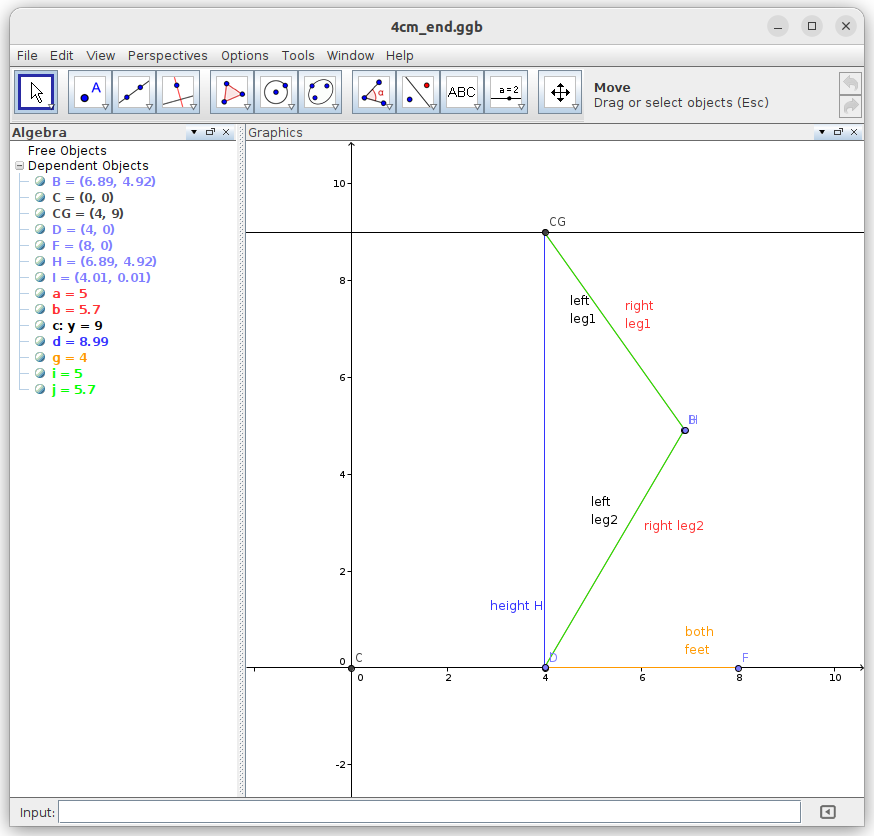The image size is (874, 836).
Task: Toggle visibility of point B
Action: [x=40, y=181]
